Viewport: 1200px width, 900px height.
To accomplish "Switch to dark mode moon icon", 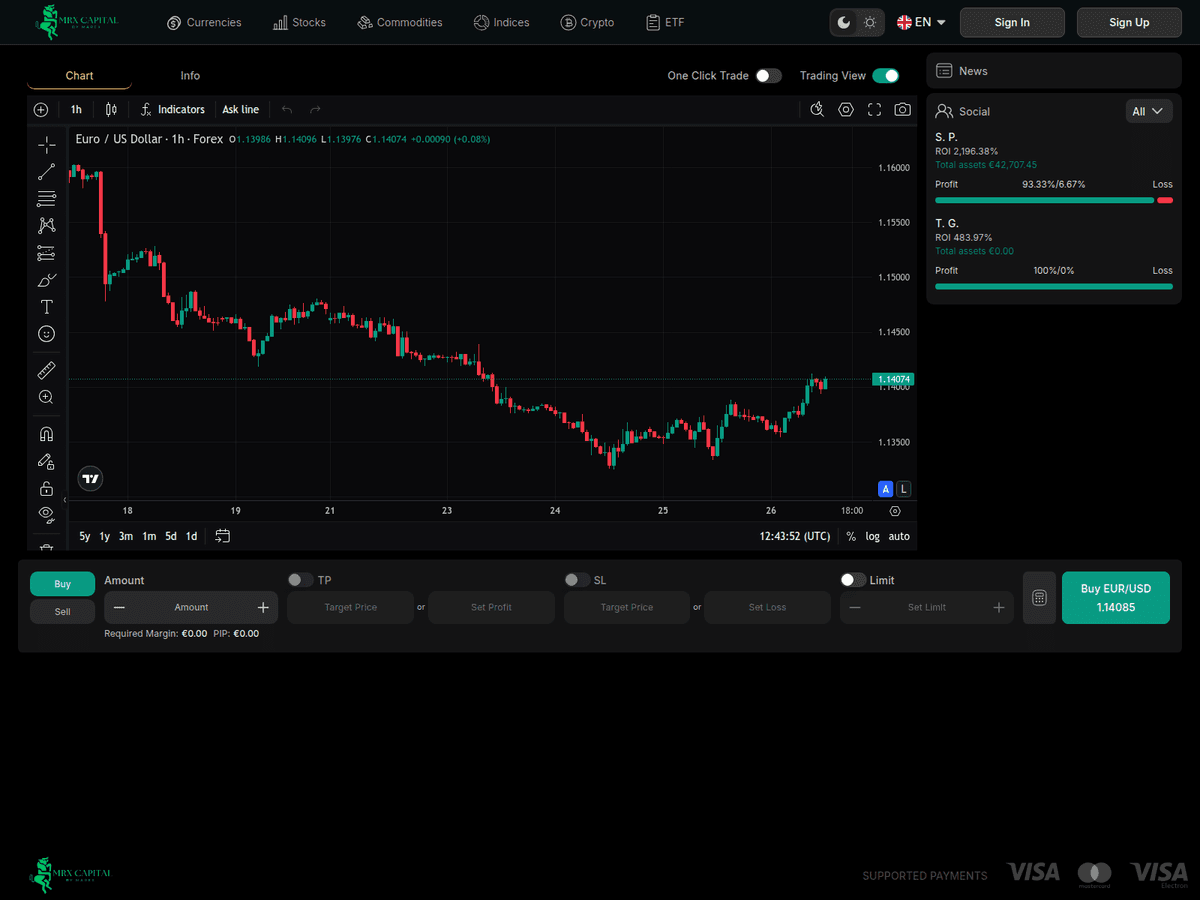I will 844,22.
